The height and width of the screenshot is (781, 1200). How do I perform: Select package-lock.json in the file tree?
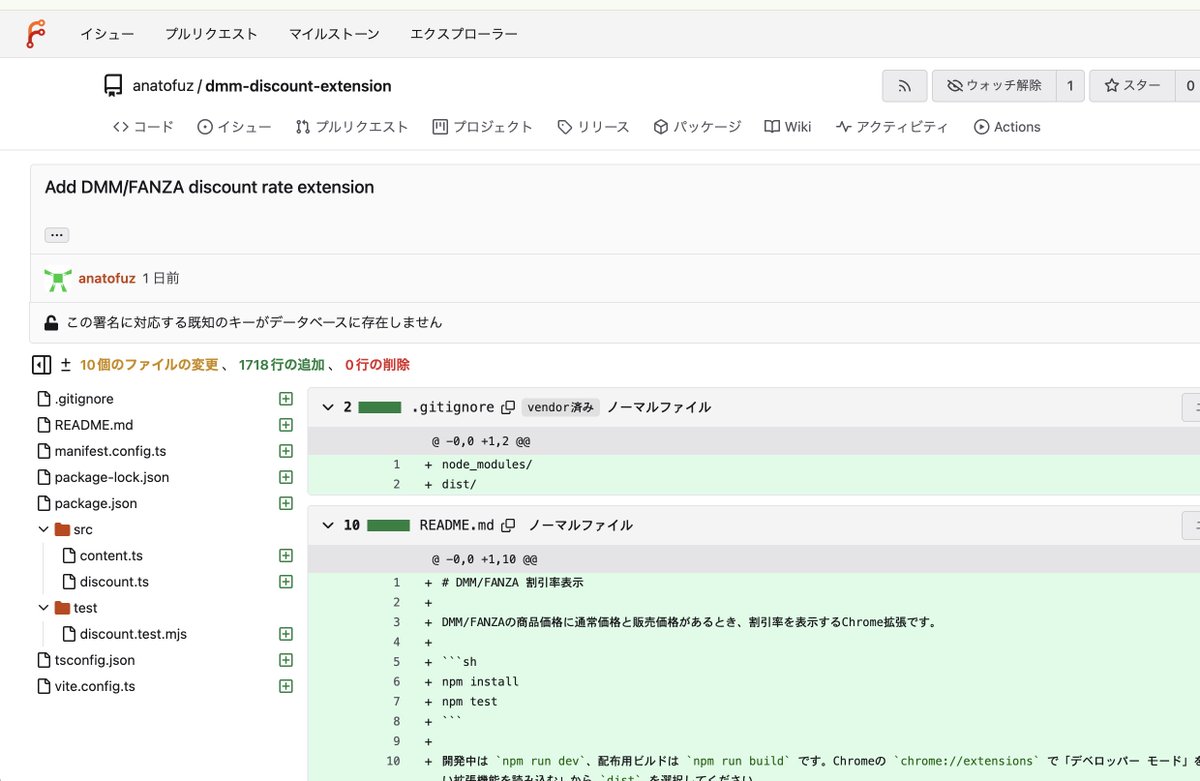112,477
